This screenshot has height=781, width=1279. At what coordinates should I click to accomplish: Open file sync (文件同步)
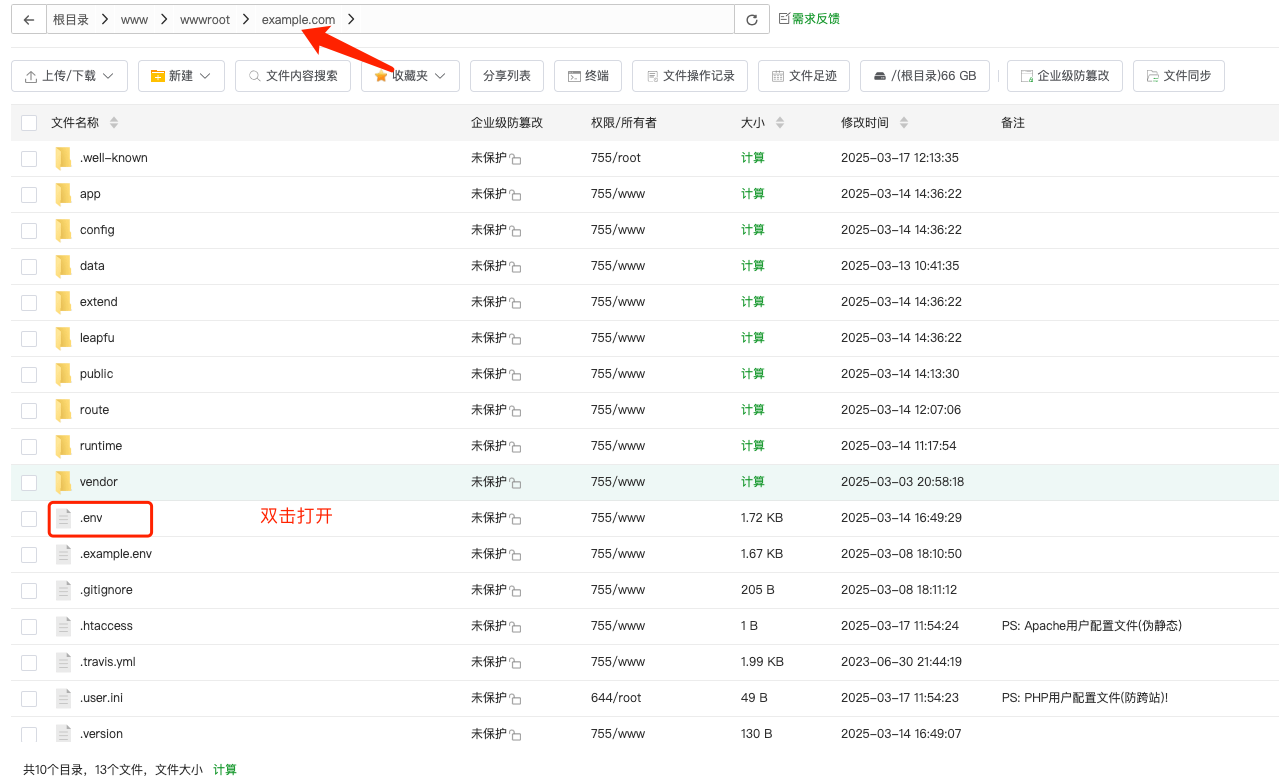(1178, 76)
